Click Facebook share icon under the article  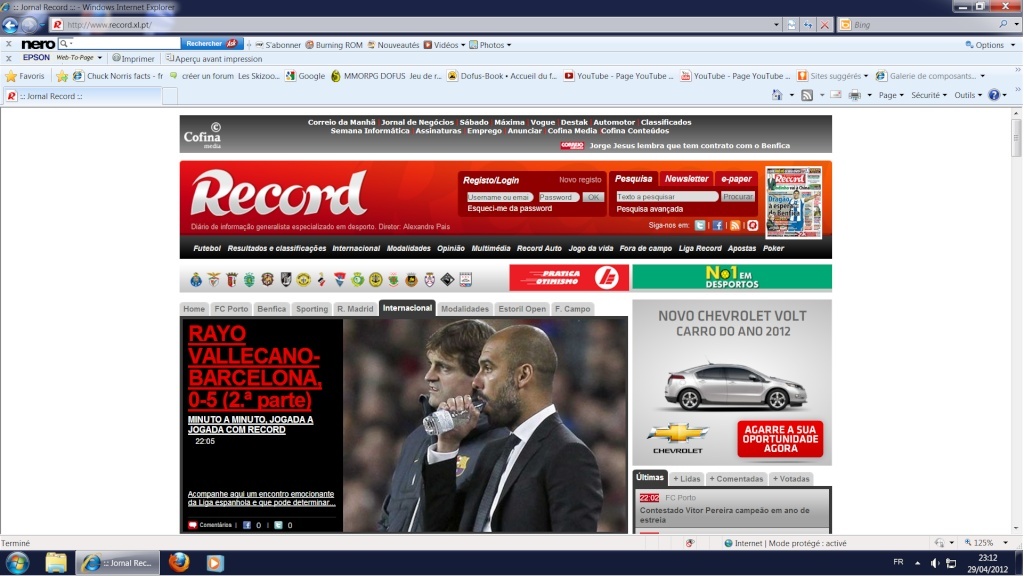tap(247, 524)
